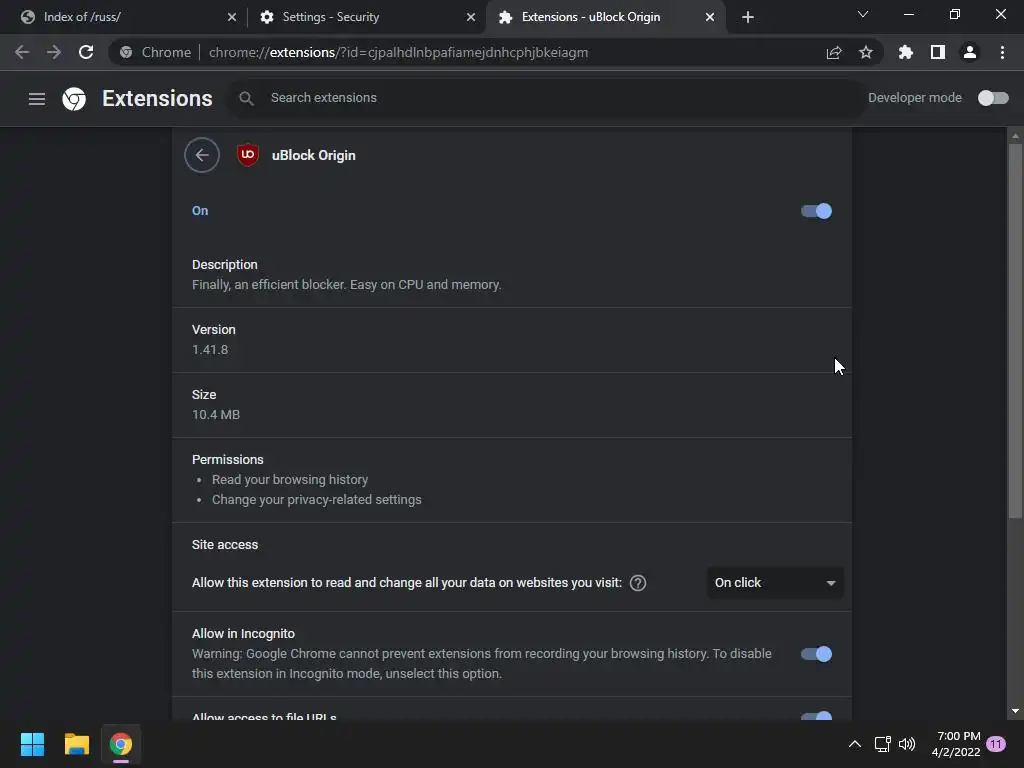Open the On click site access dropdown
Screen dimensions: 1024x768
(775, 583)
